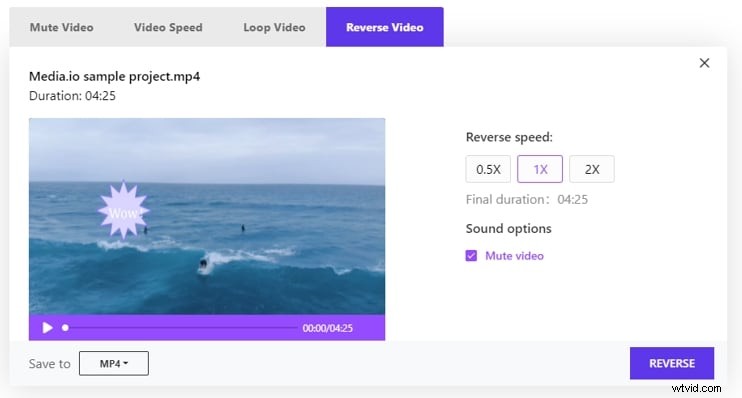The image size is (742, 398).
Task: Open the Video Speed tab
Action: [168, 27]
